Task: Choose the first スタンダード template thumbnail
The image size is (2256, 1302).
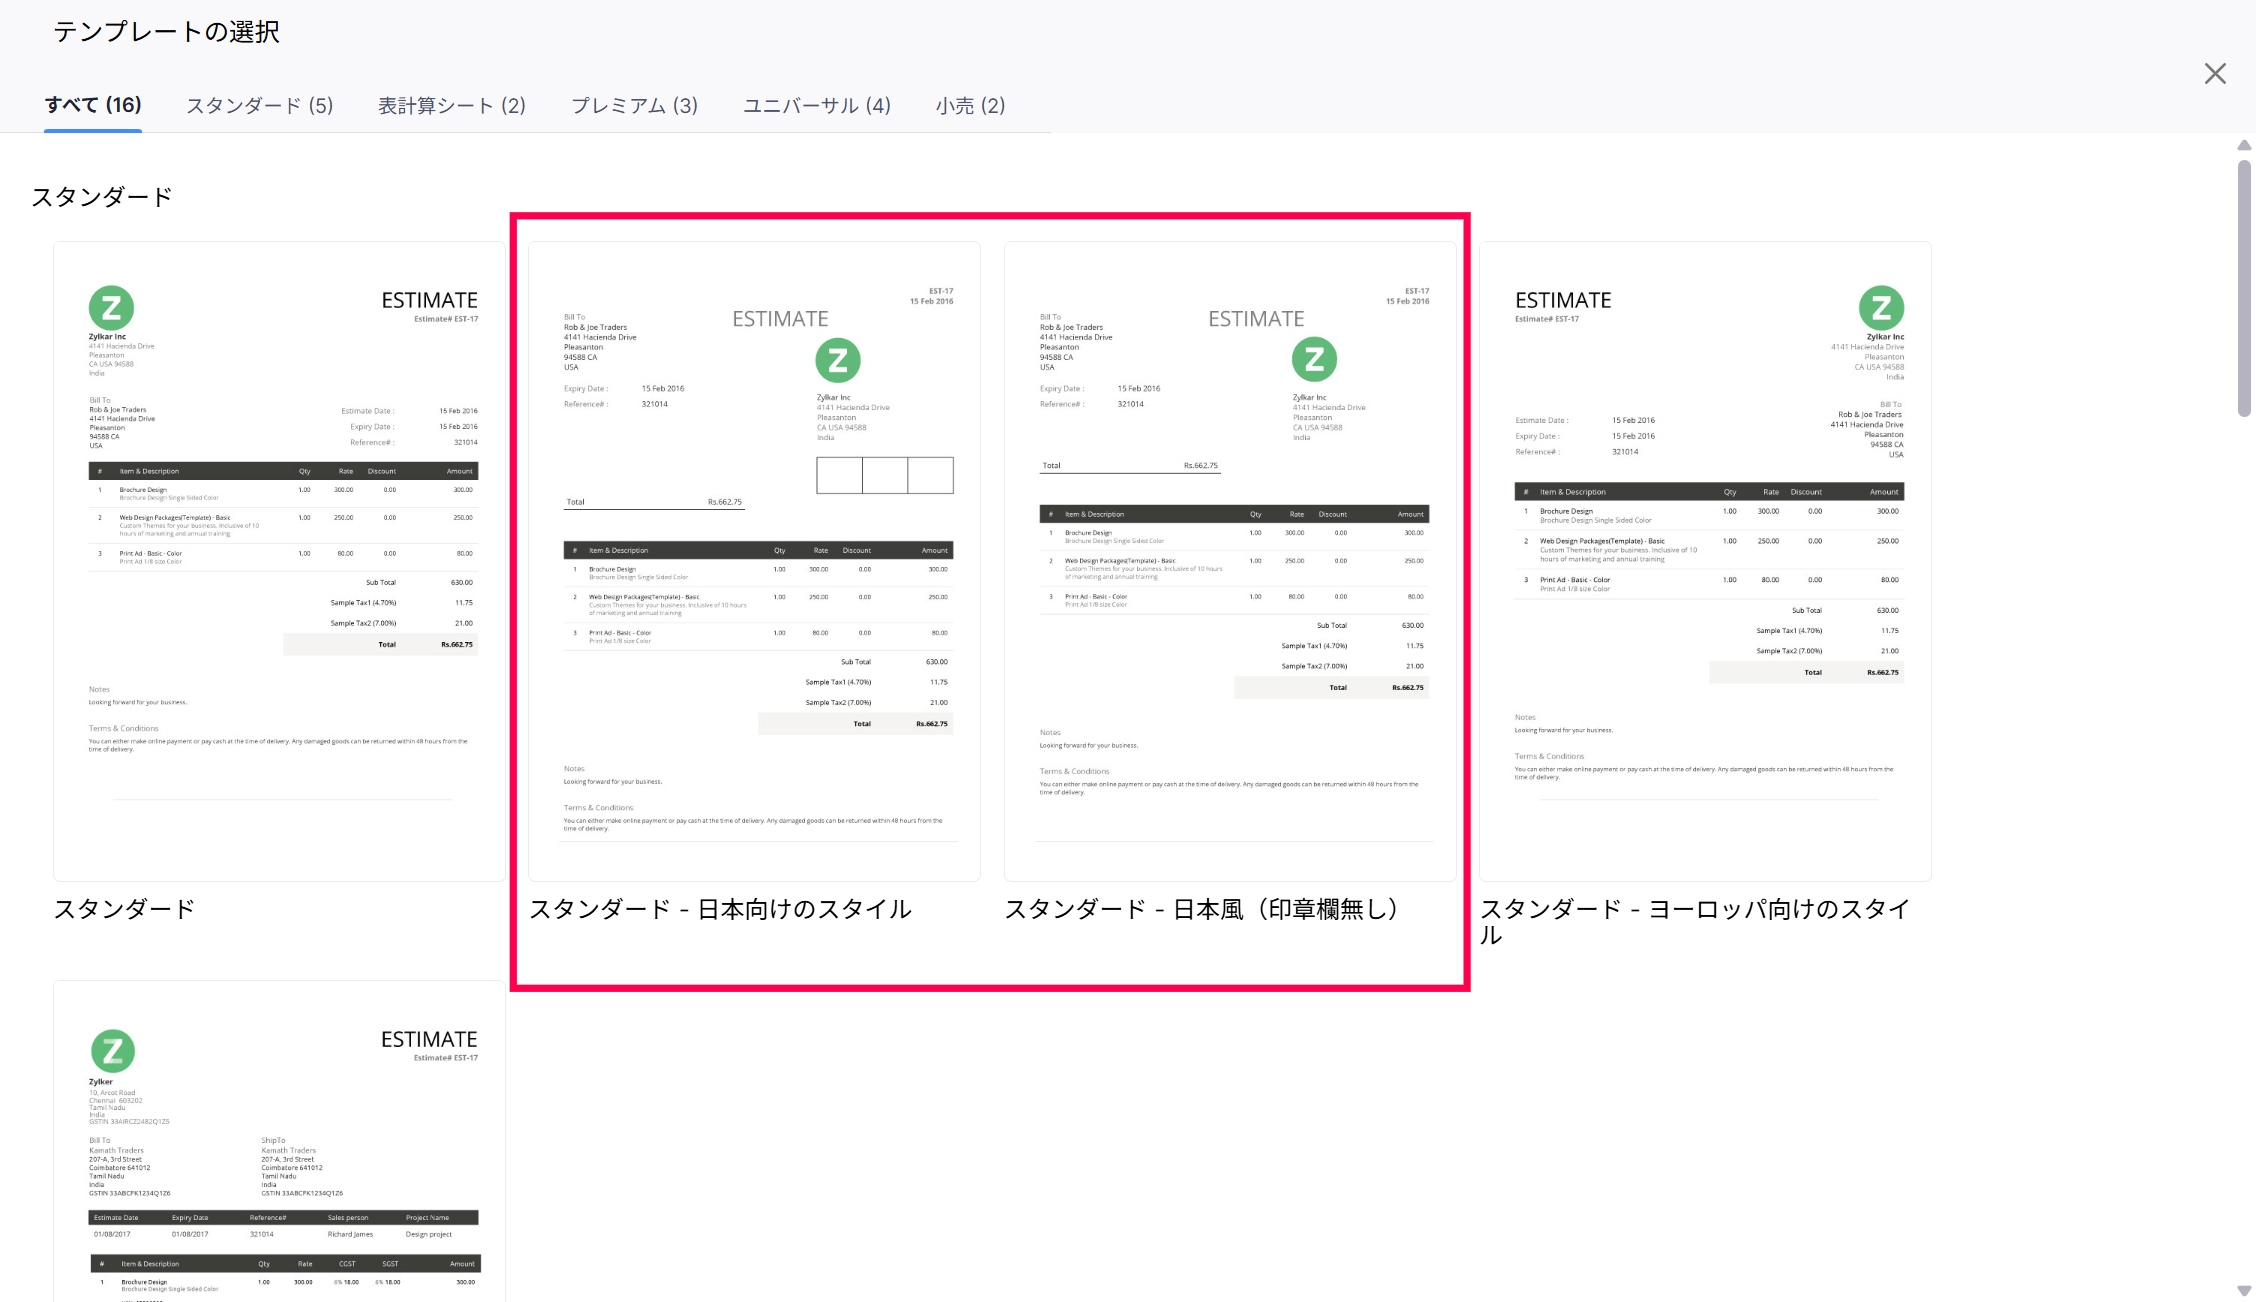Action: coord(279,560)
